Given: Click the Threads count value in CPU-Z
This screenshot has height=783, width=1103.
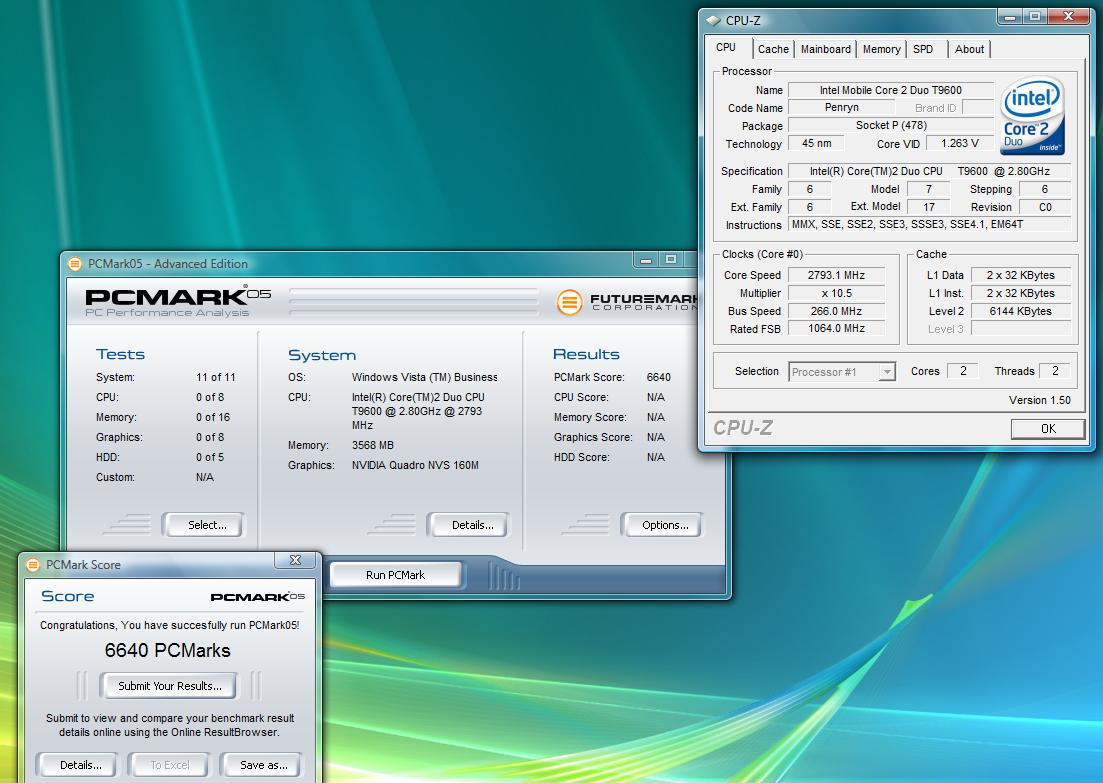Looking at the screenshot, I should 1054,371.
